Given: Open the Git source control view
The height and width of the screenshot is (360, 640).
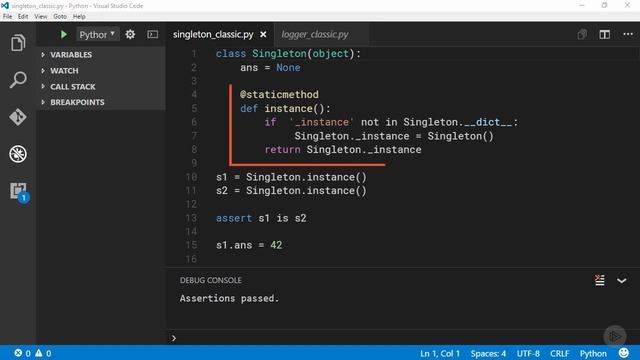Looking at the screenshot, I should pyautogui.click(x=18, y=117).
